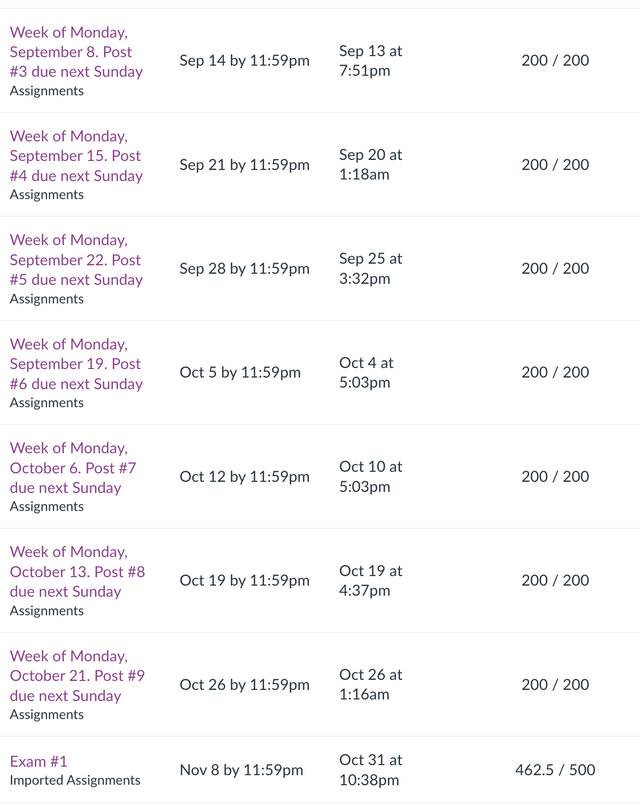Open the Exam #1 link
This screenshot has width=640, height=808.
[x=39, y=761]
